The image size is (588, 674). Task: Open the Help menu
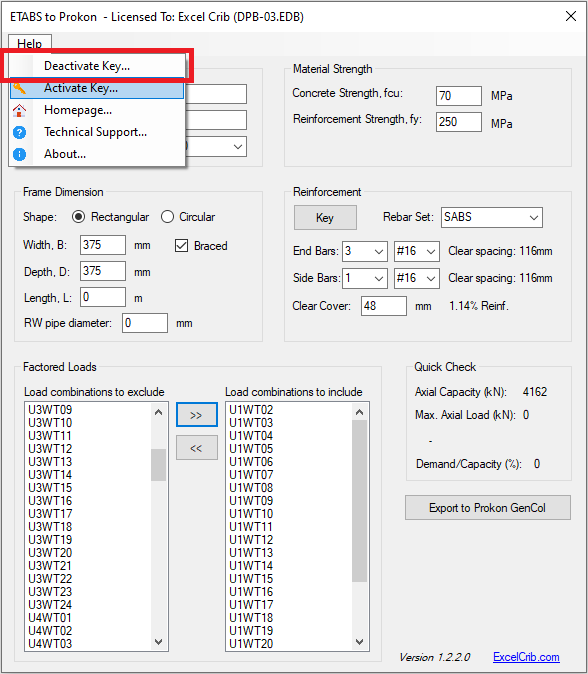point(30,43)
